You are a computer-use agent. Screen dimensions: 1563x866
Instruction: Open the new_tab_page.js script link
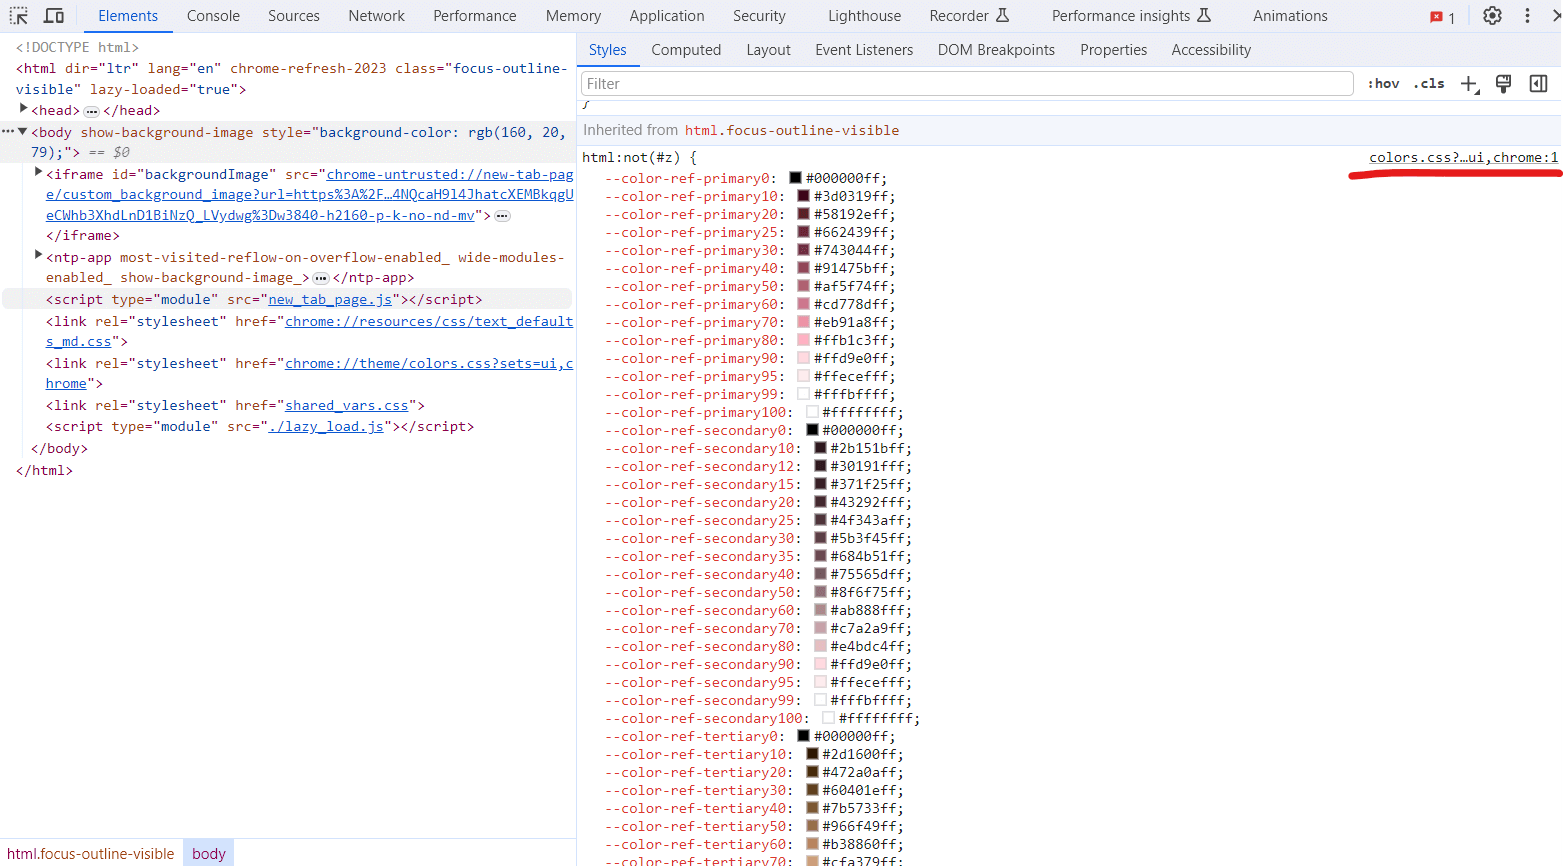pos(330,299)
